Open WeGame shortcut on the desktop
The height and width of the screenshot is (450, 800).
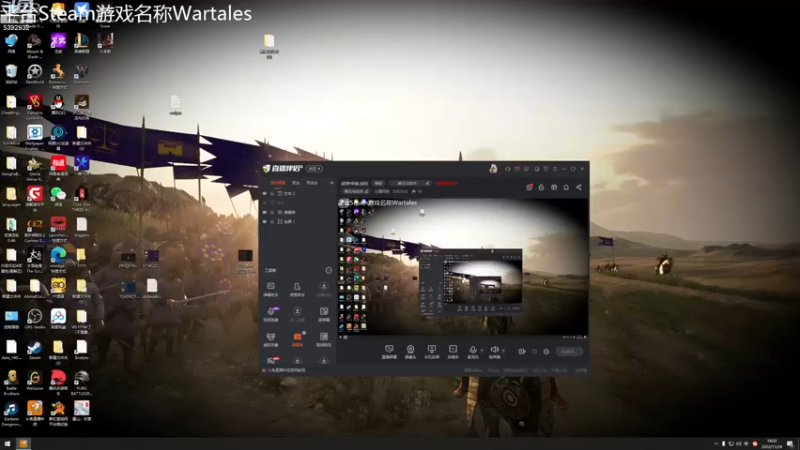(x=34, y=382)
